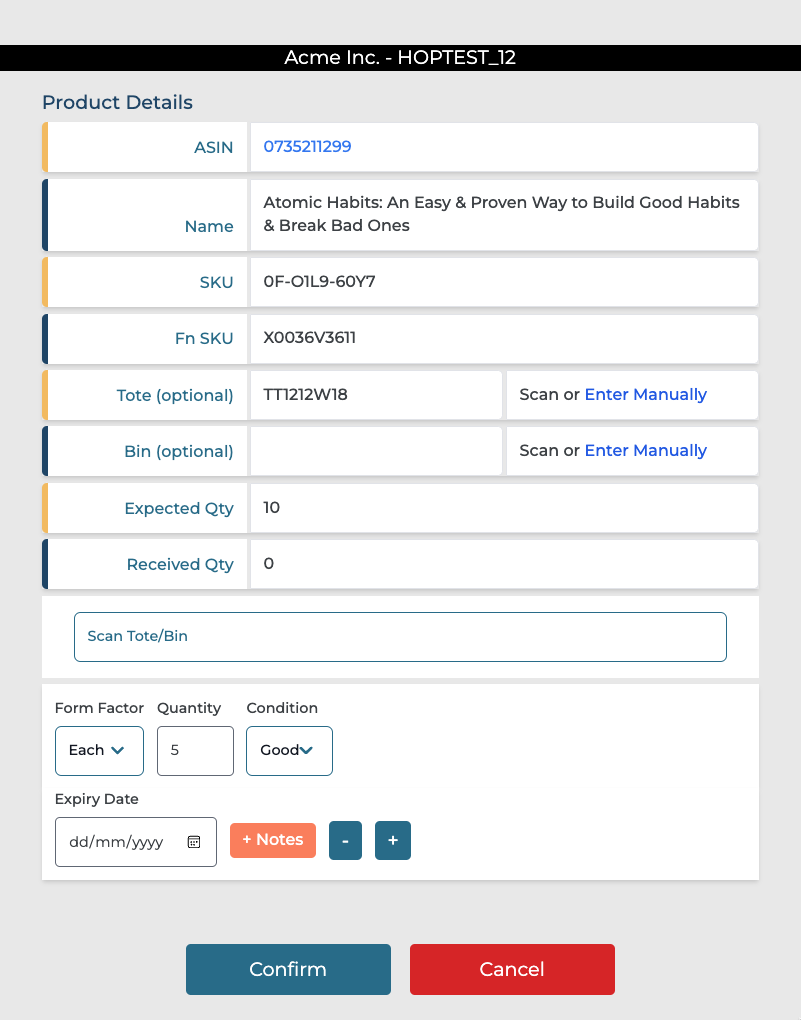Viewport: 801px width, 1020px height.
Task: Open the Form Factor Each dropdown
Action: click(x=99, y=751)
